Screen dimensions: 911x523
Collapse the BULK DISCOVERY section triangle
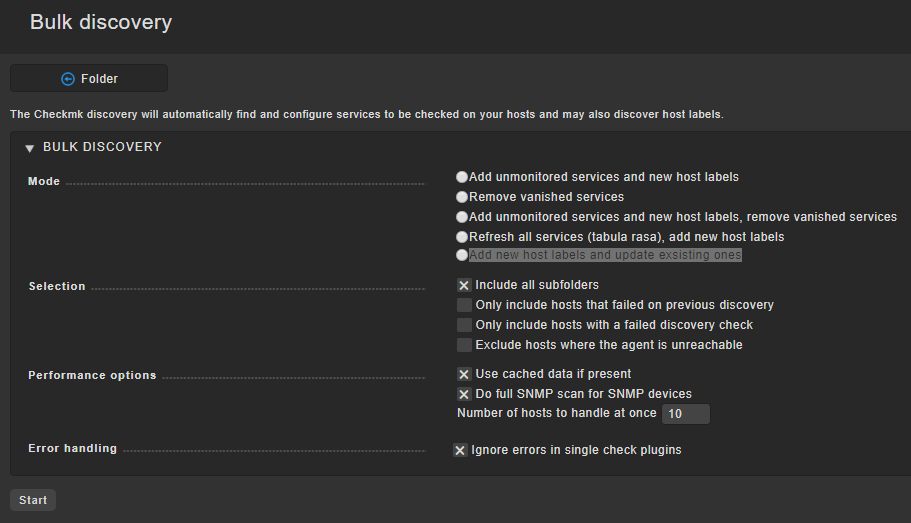(30, 149)
